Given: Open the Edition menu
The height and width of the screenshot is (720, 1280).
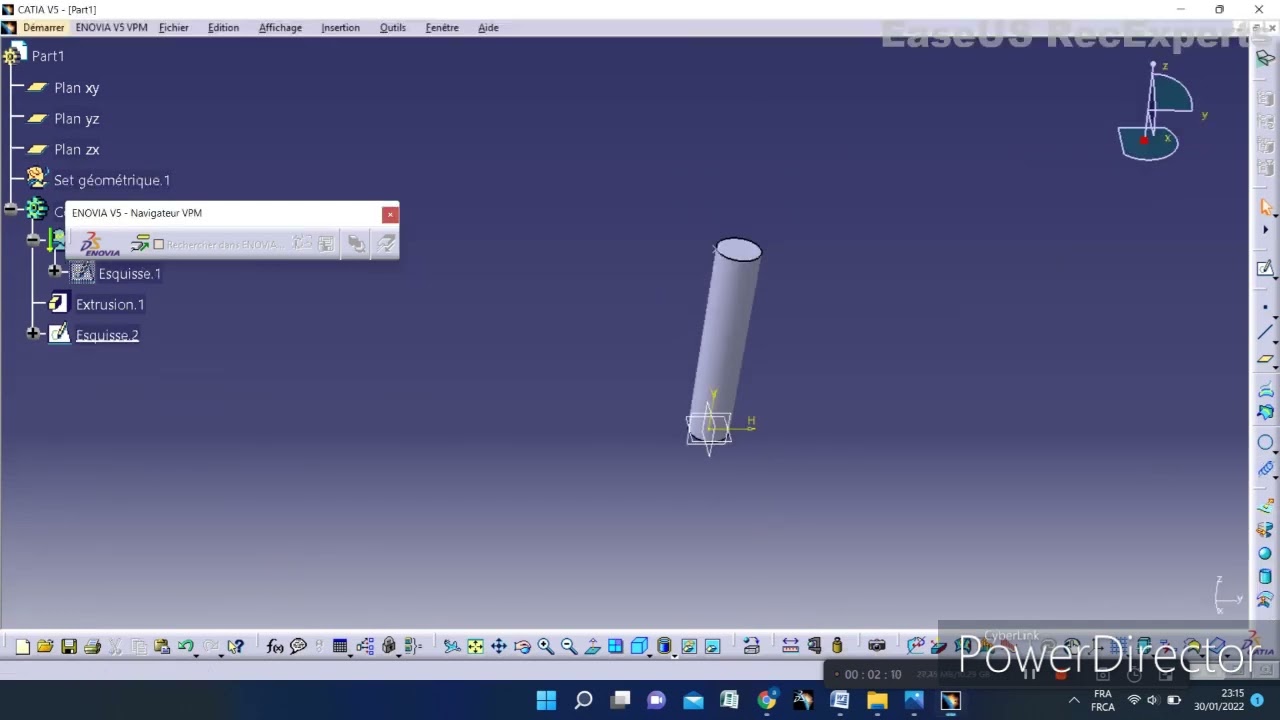Looking at the screenshot, I should click(x=223, y=27).
